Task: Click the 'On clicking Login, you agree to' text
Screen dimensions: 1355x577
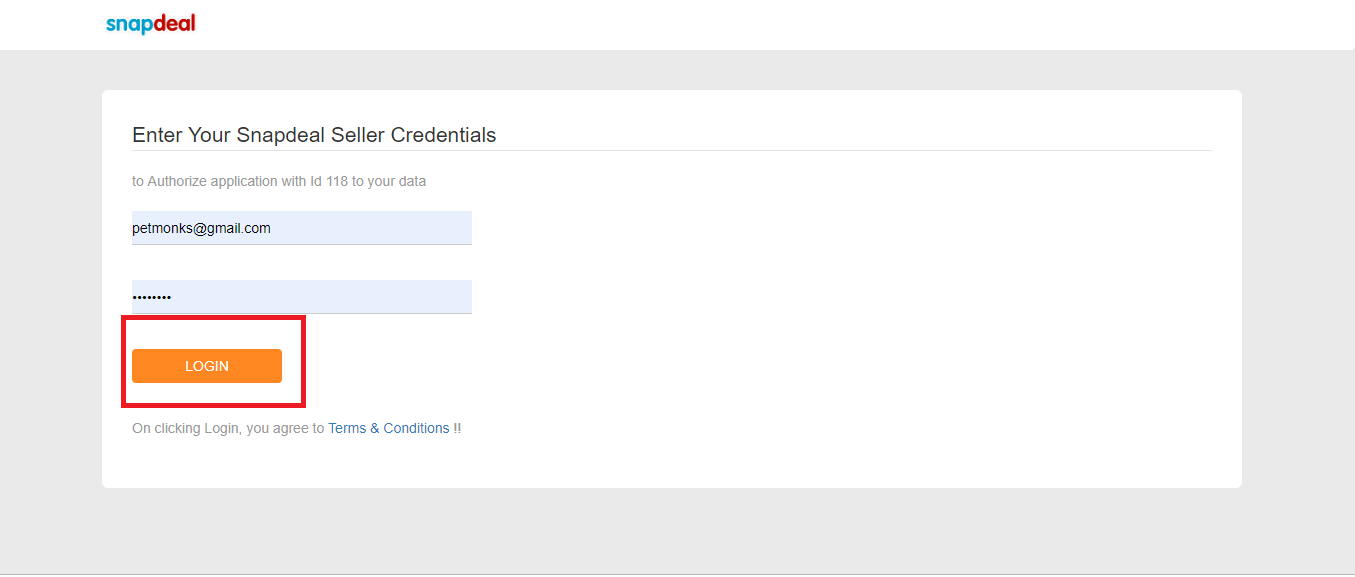Action: coord(228,428)
